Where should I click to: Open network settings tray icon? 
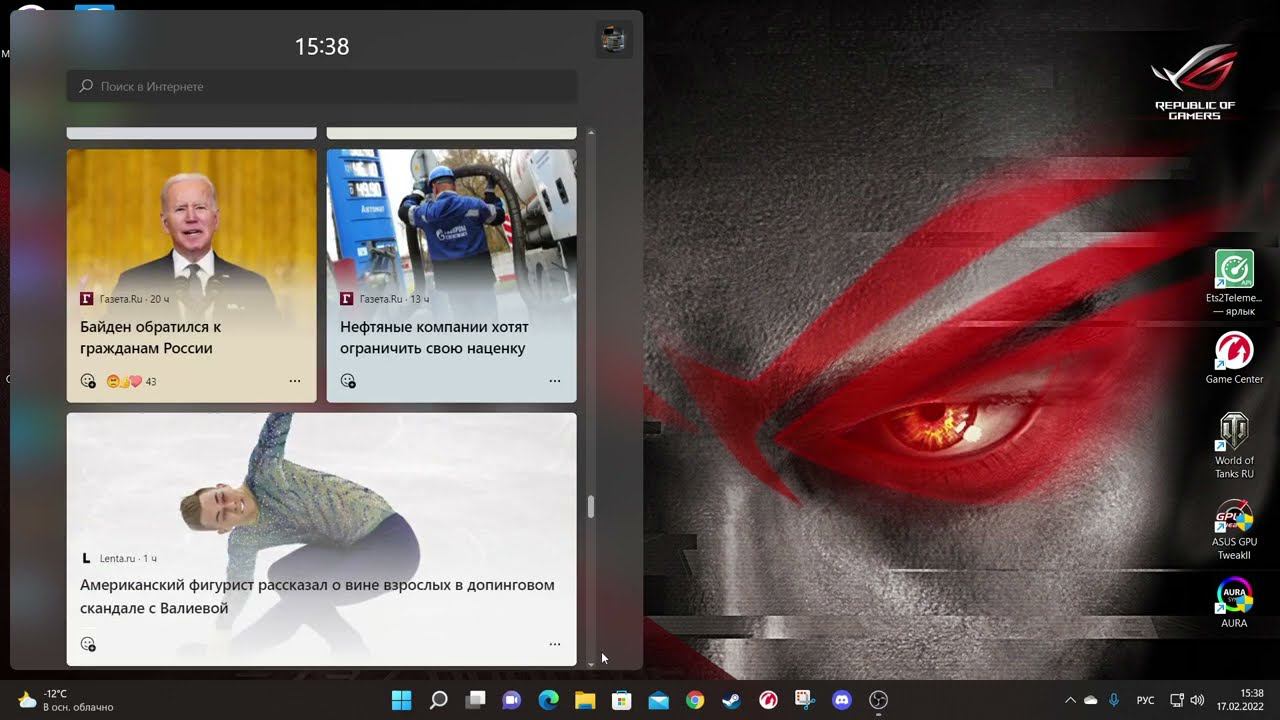click(x=1178, y=700)
